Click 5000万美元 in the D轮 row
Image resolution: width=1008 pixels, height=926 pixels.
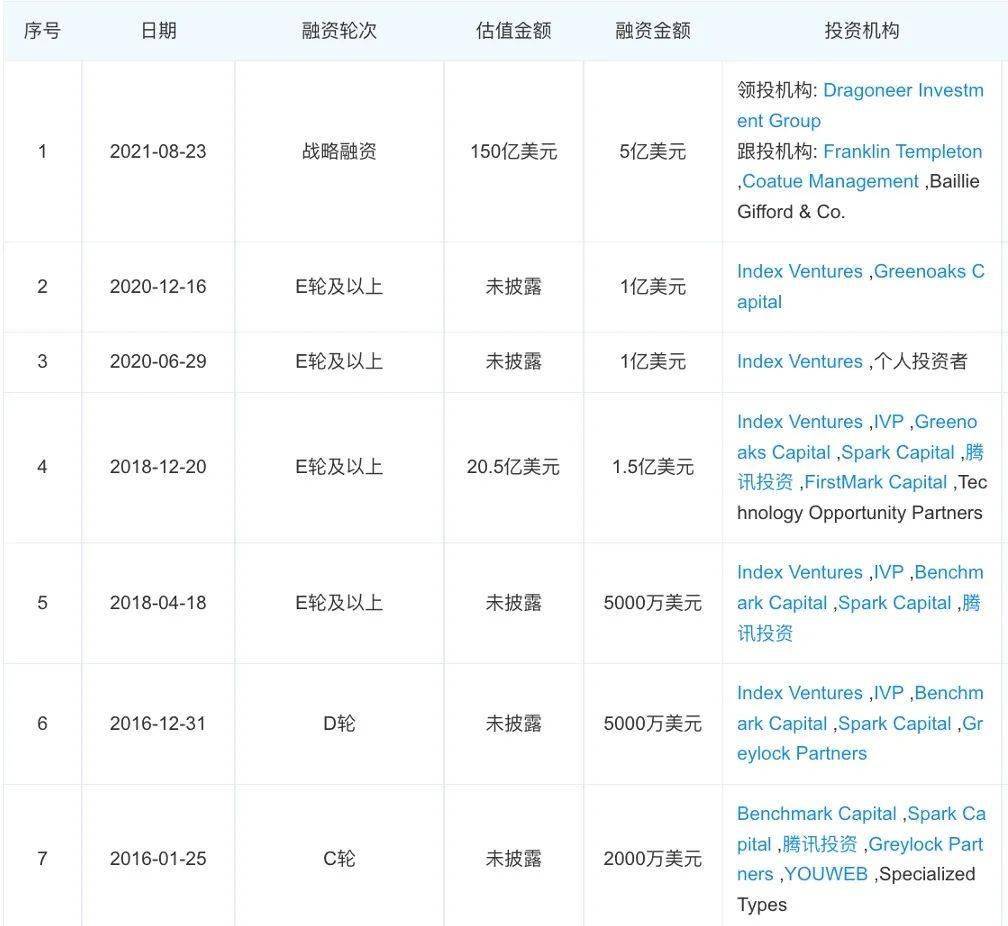[x=652, y=723]
